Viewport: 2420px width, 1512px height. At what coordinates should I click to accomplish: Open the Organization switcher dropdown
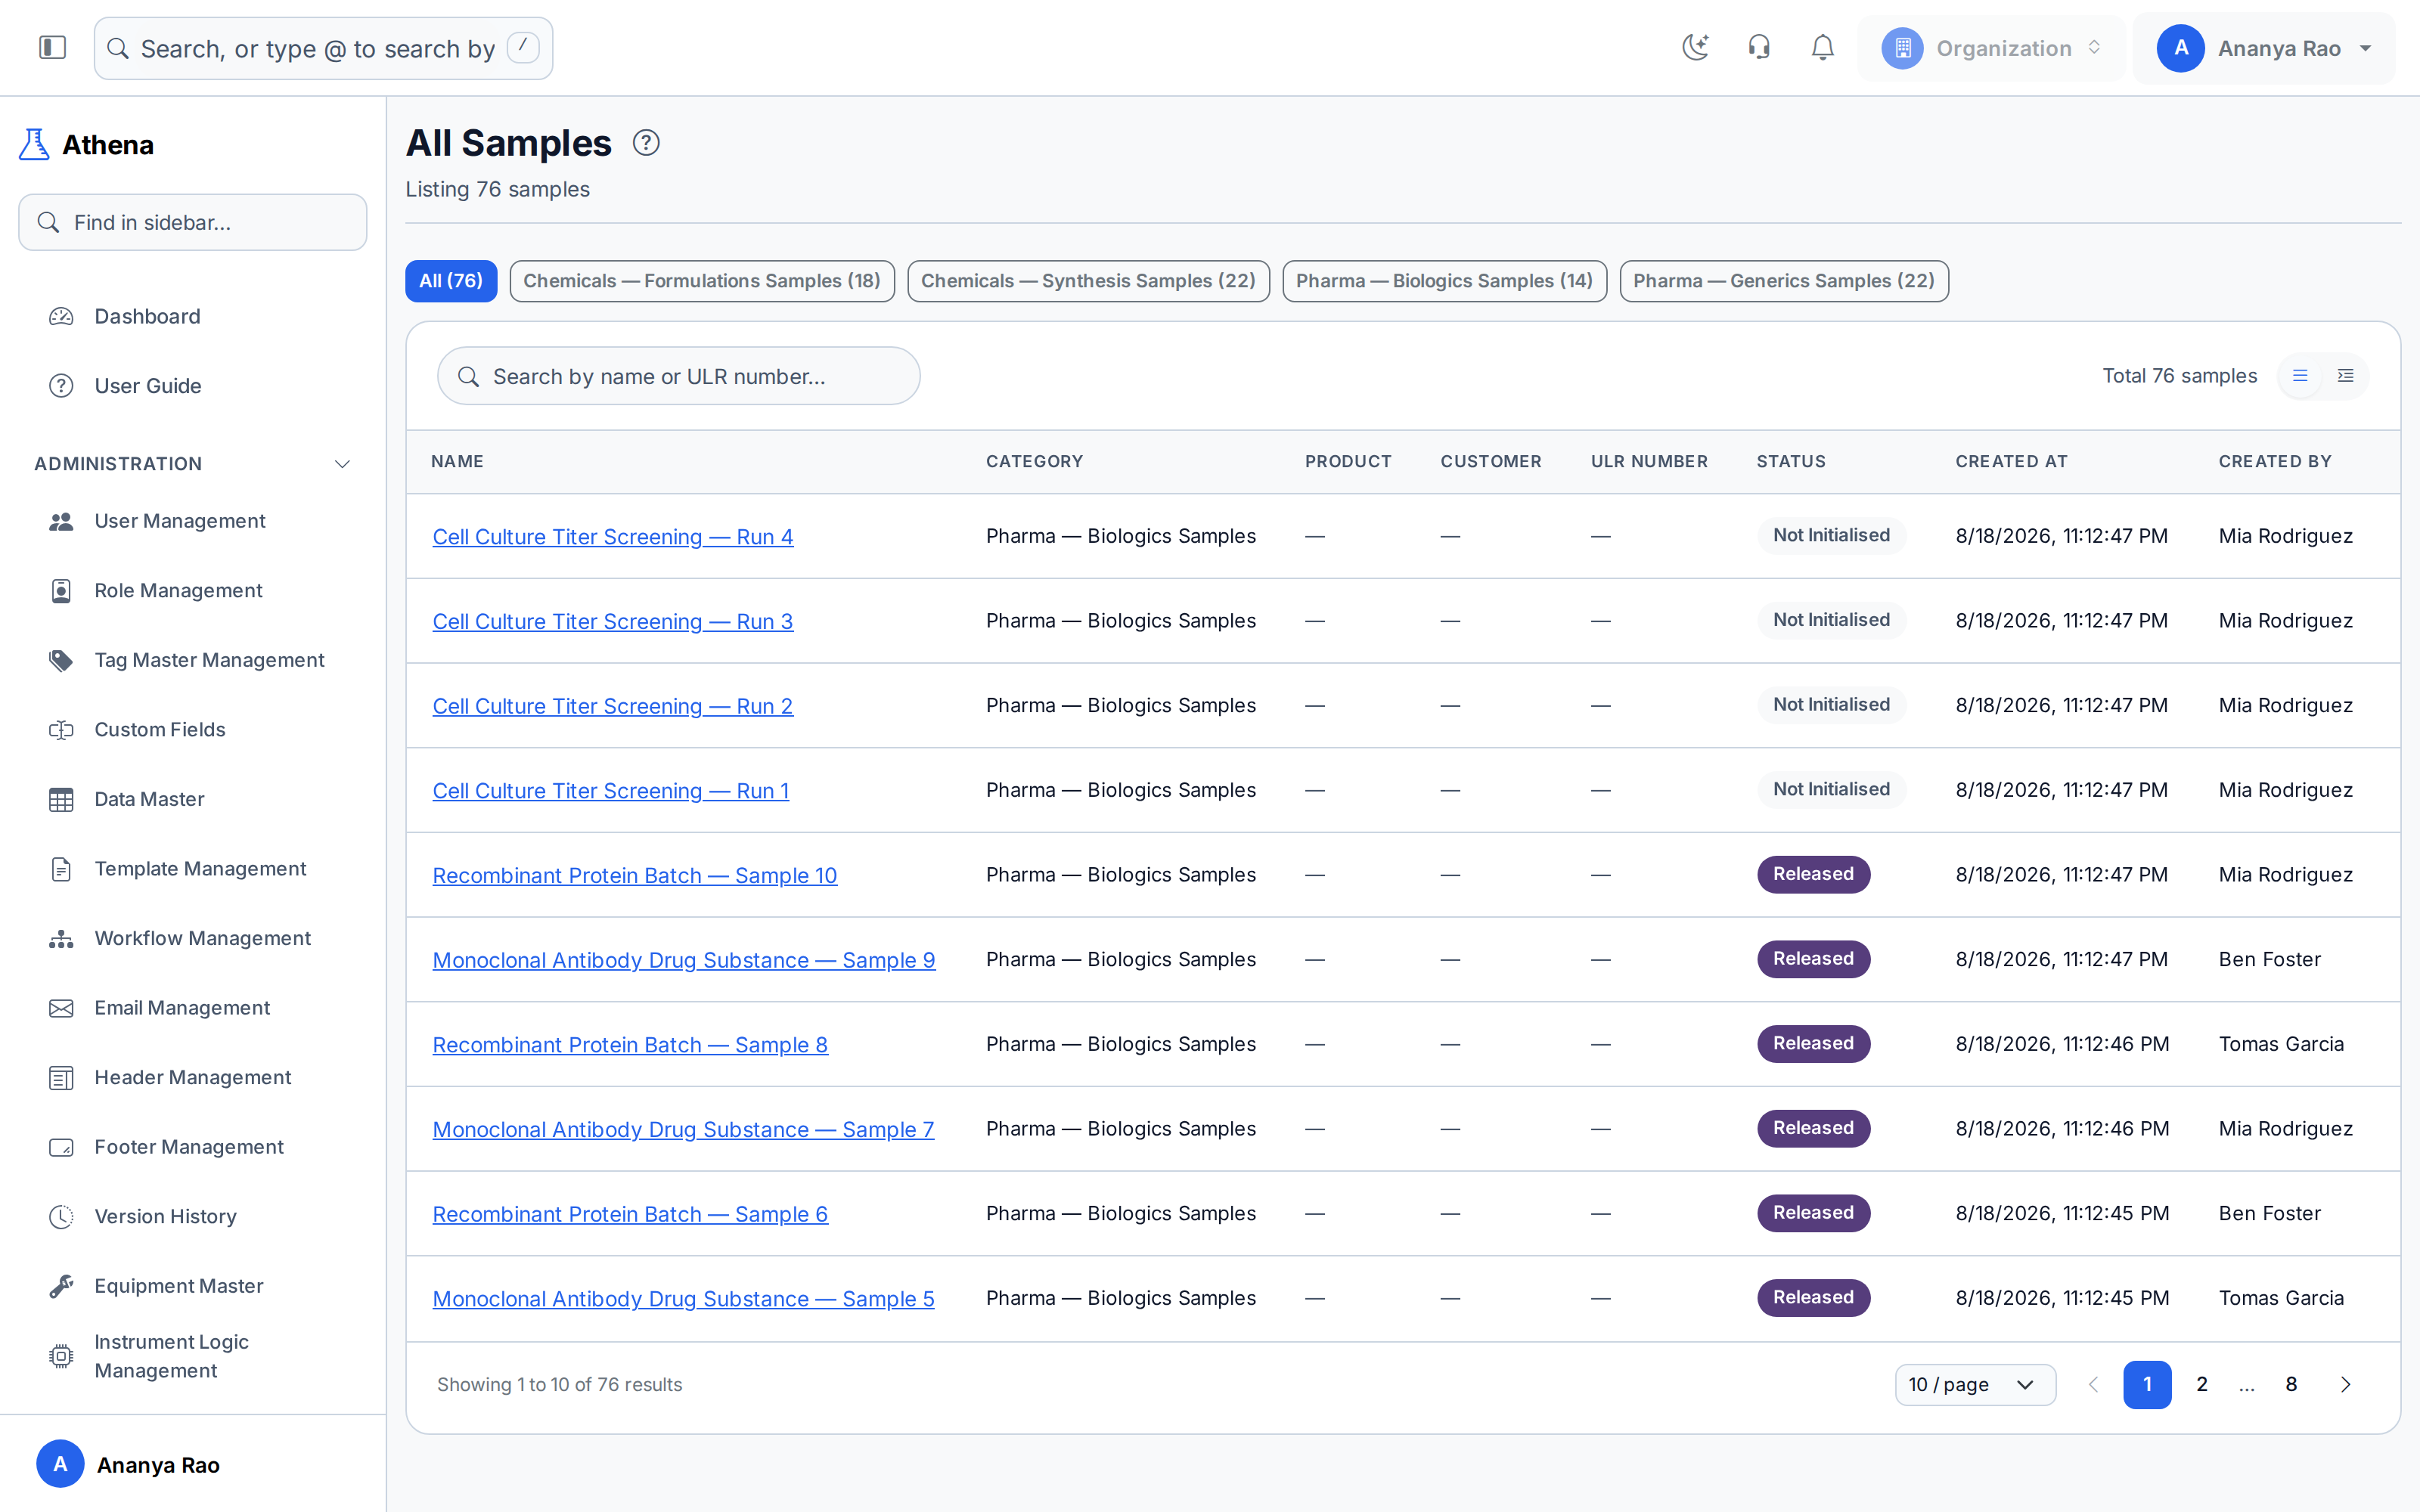point(1991,48)
